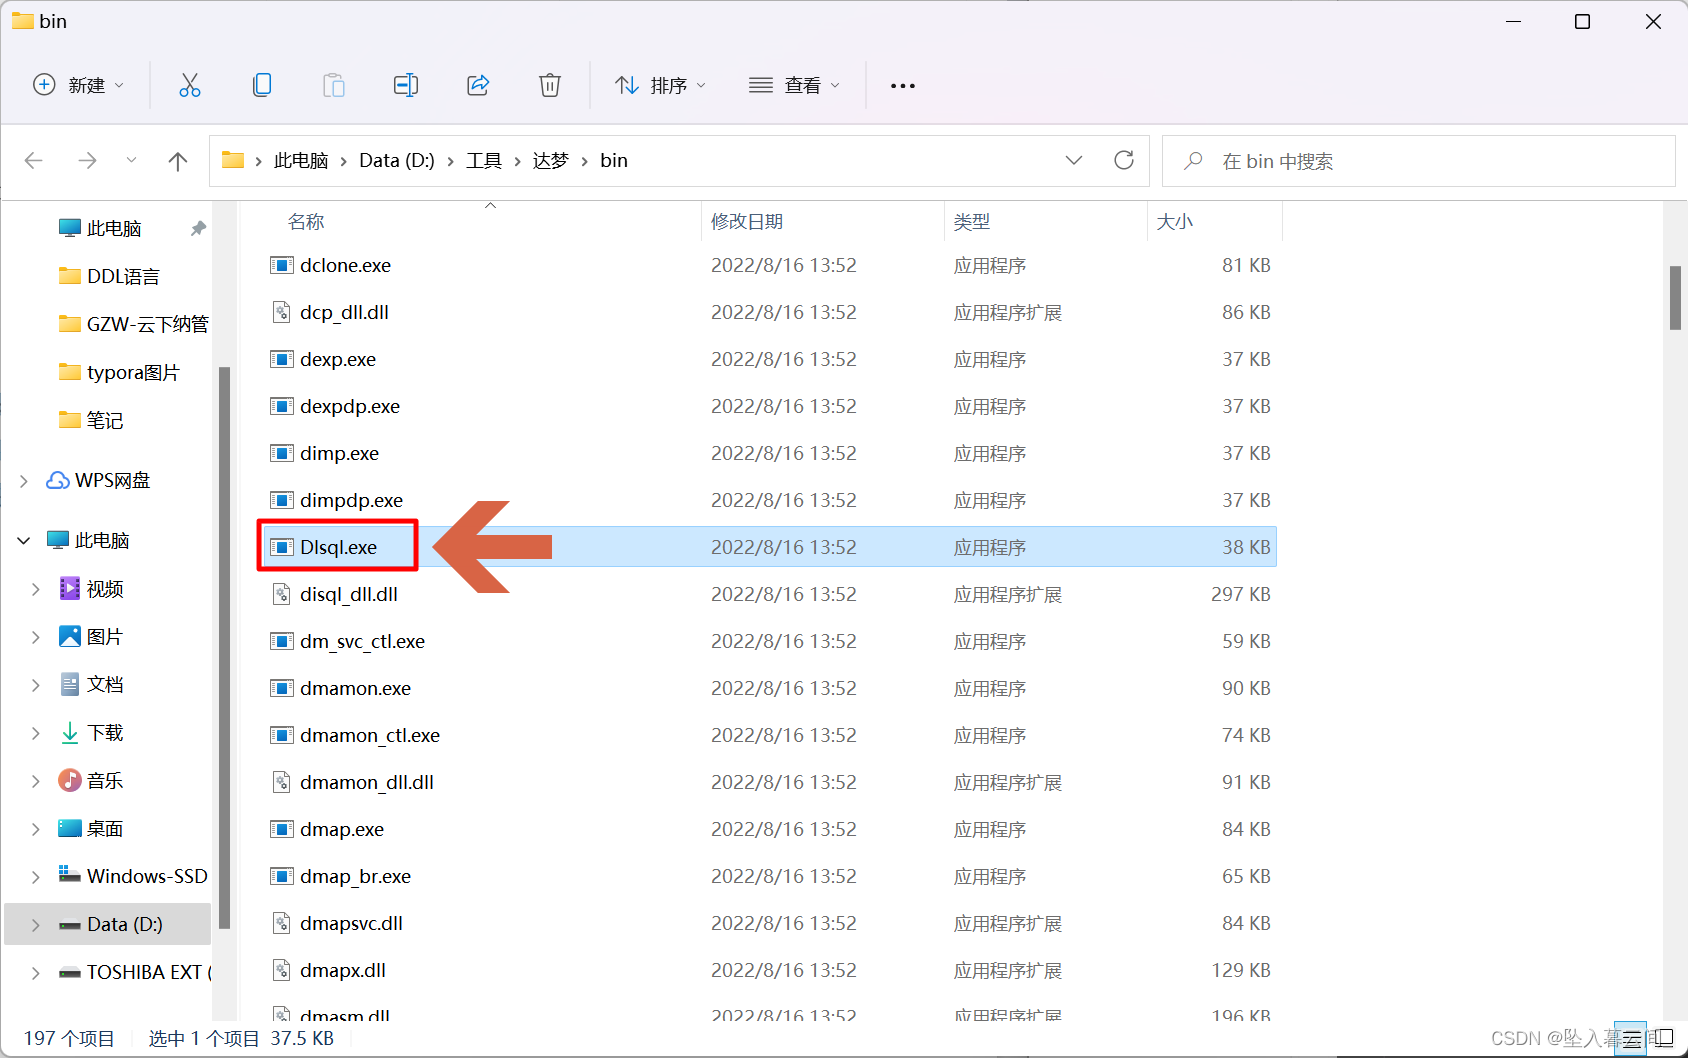Click the pin icon next to 此电脑
This screenshot has width=1688, height=1058.
pyautogui.click(x=198, y=228)
